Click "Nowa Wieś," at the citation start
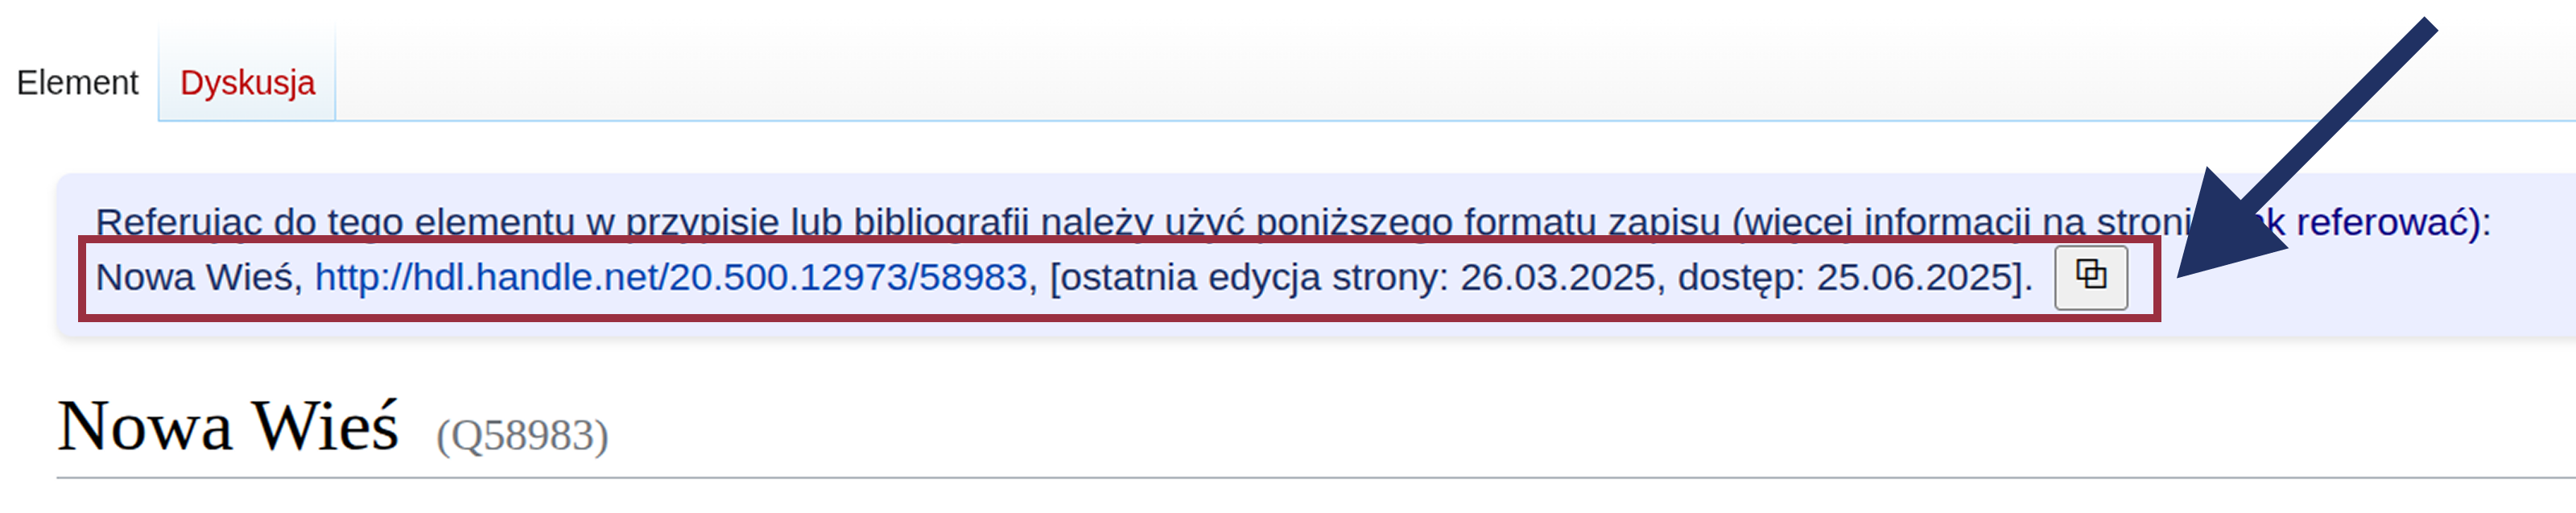The height and width of the screenshot is (513, 2576). 198,278
